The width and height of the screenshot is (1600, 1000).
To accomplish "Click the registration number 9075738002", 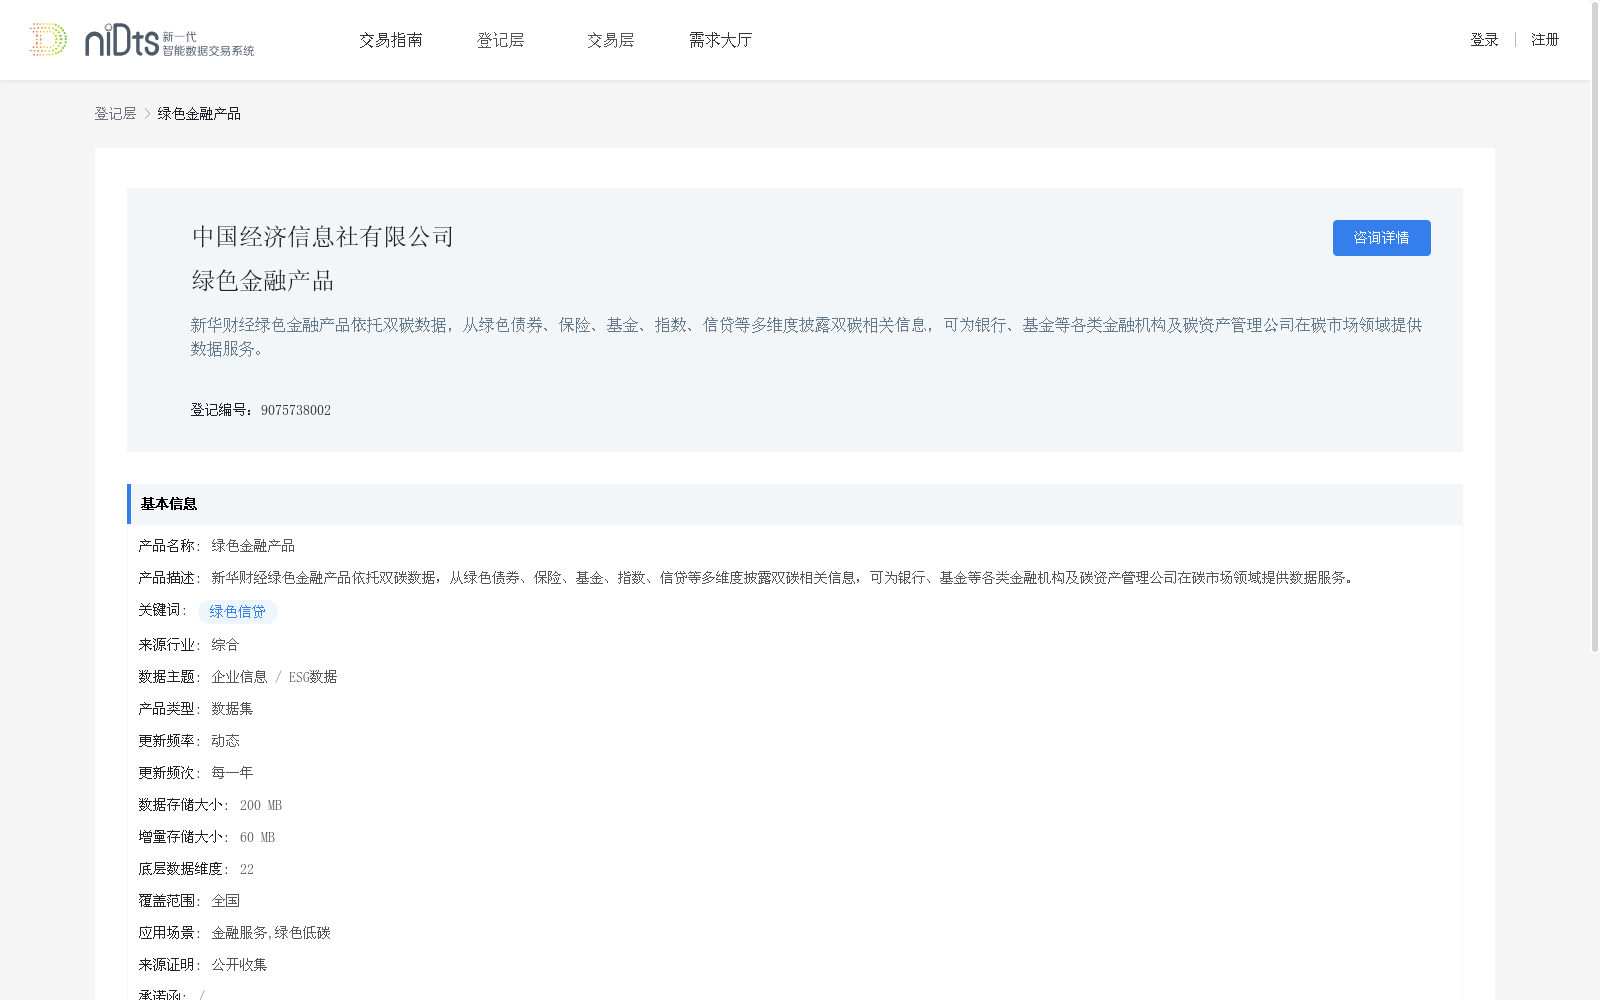I will click(296, 410).
